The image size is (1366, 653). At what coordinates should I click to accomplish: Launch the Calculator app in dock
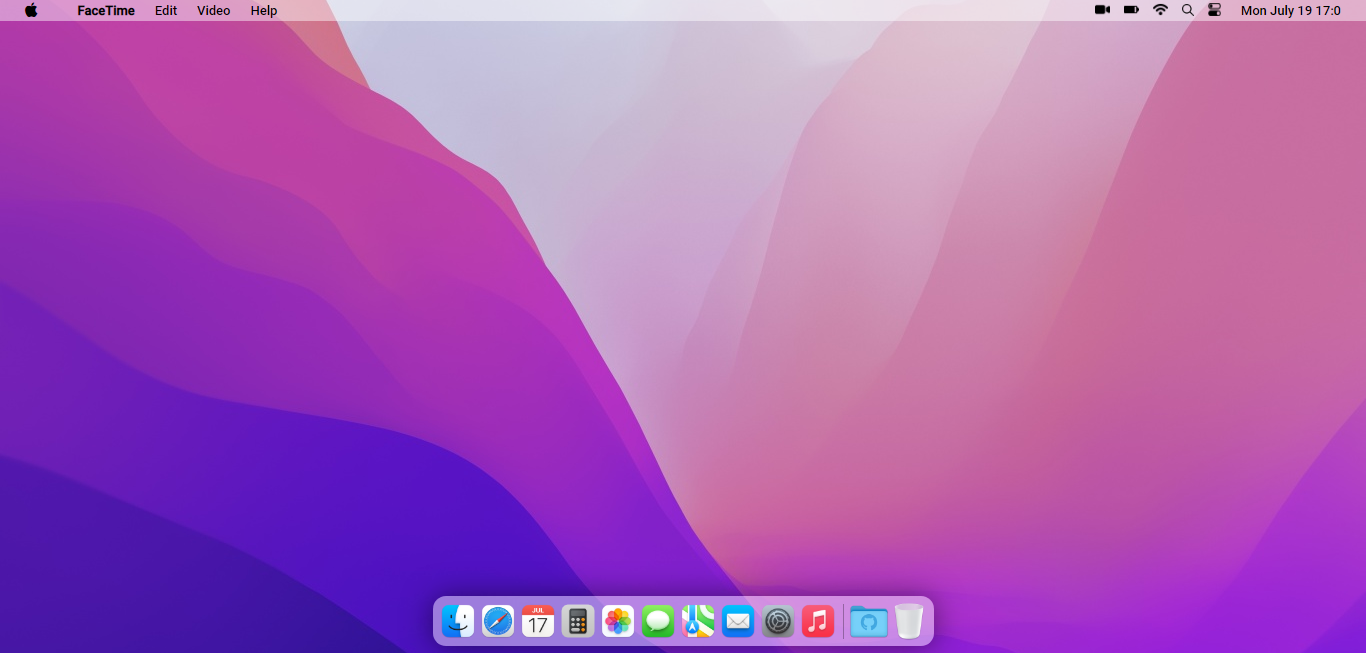click(578, 621)
